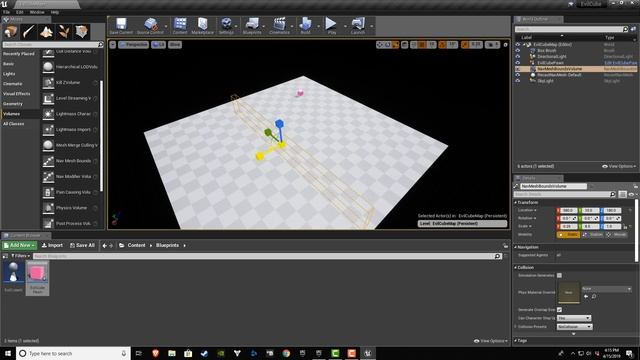Toggle visibility of EvilCubeMap world row
The height and width of the screenshot is (360, 640).
tap(518, 44)
